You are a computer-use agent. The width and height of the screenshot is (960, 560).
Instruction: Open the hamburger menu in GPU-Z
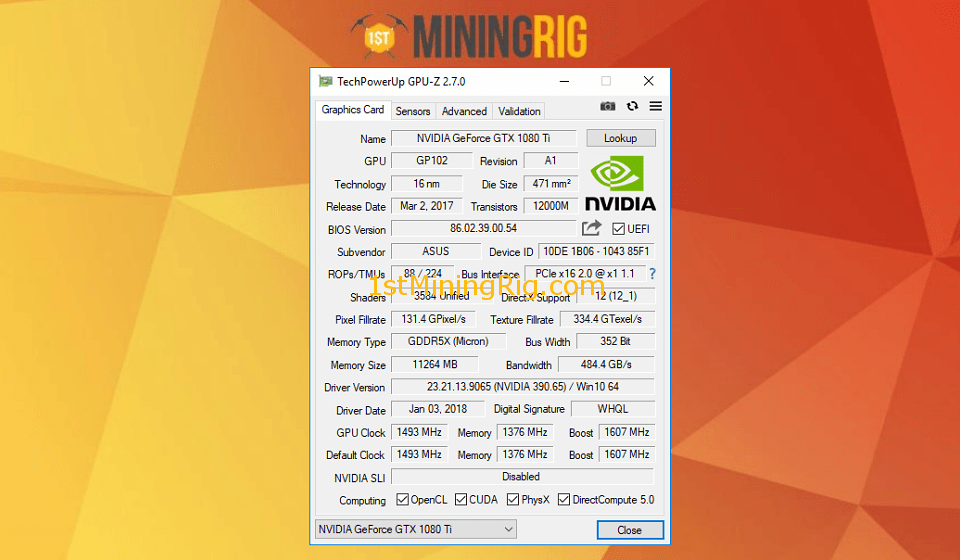click(x=655, y=106)
